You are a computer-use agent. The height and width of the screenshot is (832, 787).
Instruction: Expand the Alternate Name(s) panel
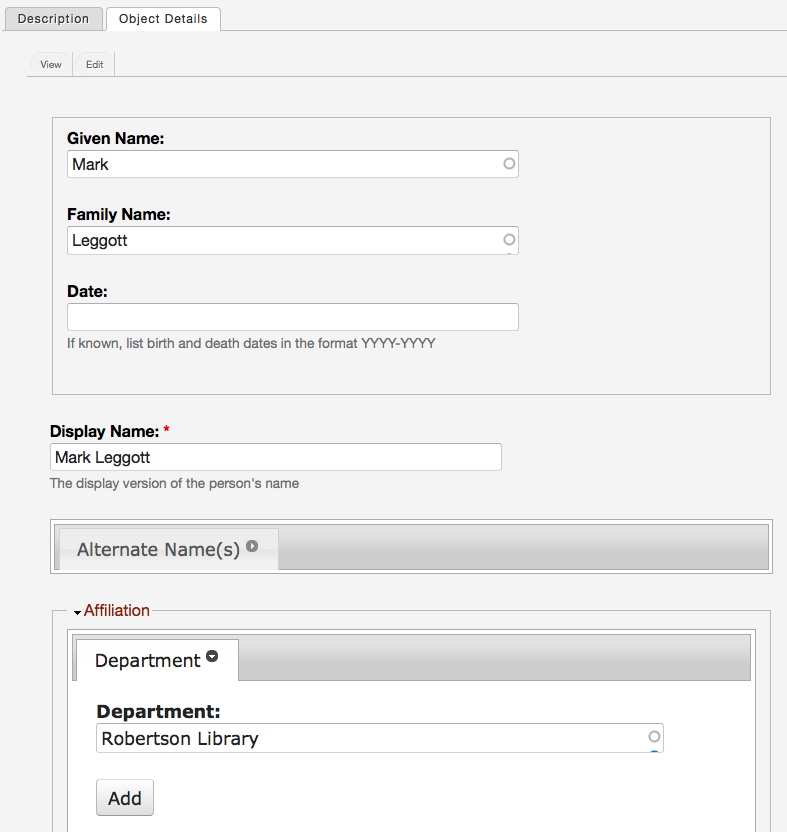[158, 549]
